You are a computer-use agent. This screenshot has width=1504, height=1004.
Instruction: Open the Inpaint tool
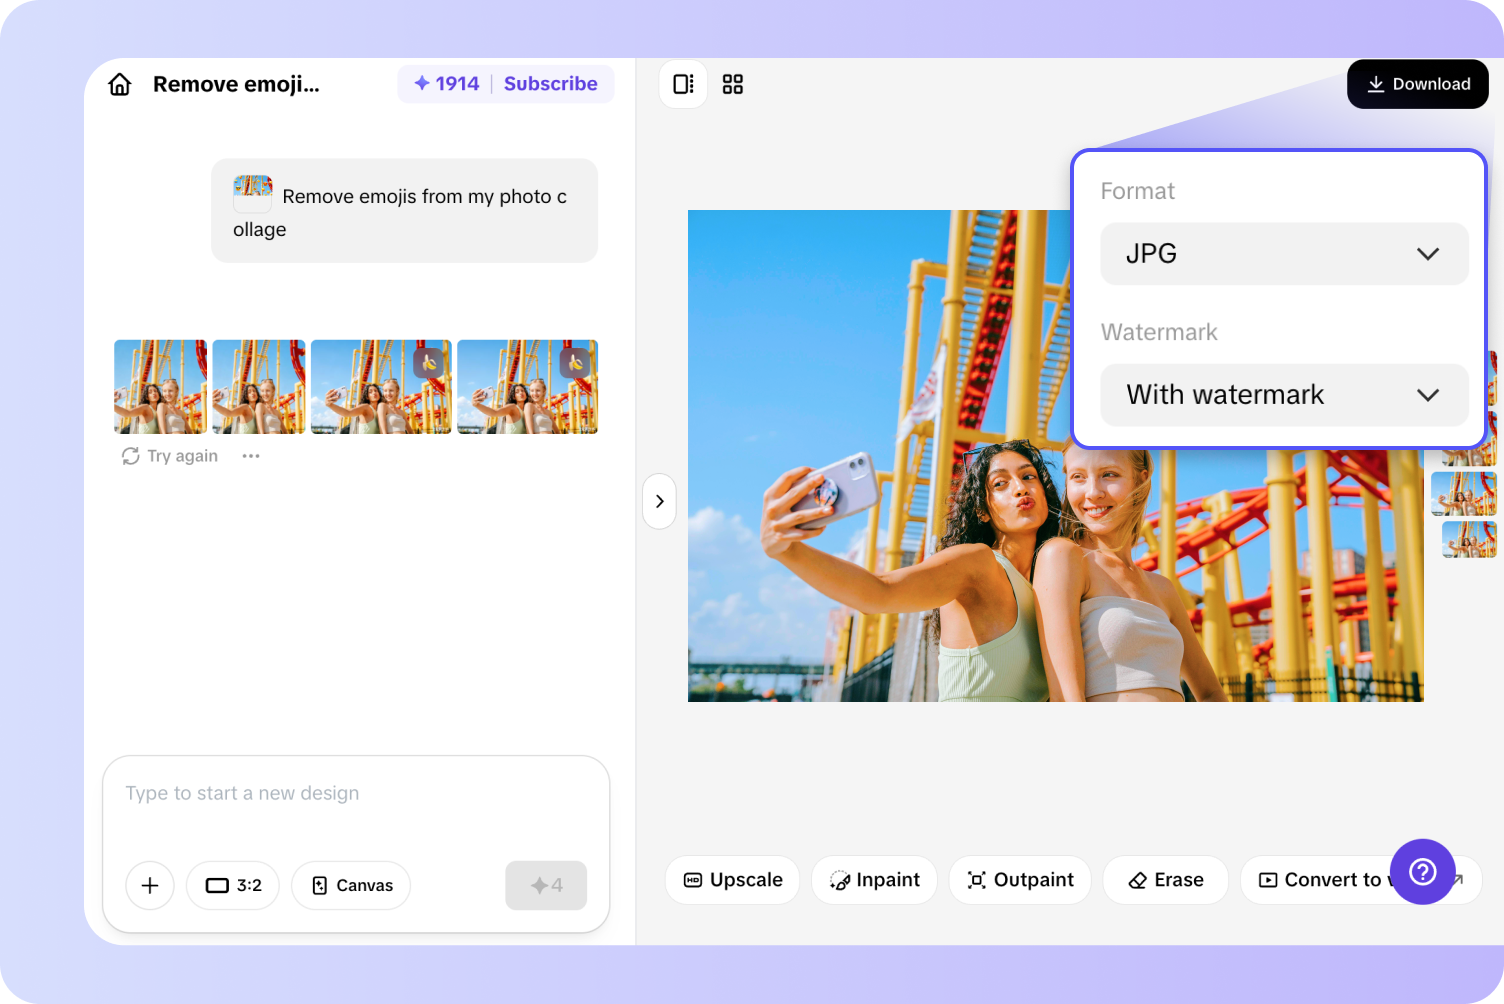[874, 880]
